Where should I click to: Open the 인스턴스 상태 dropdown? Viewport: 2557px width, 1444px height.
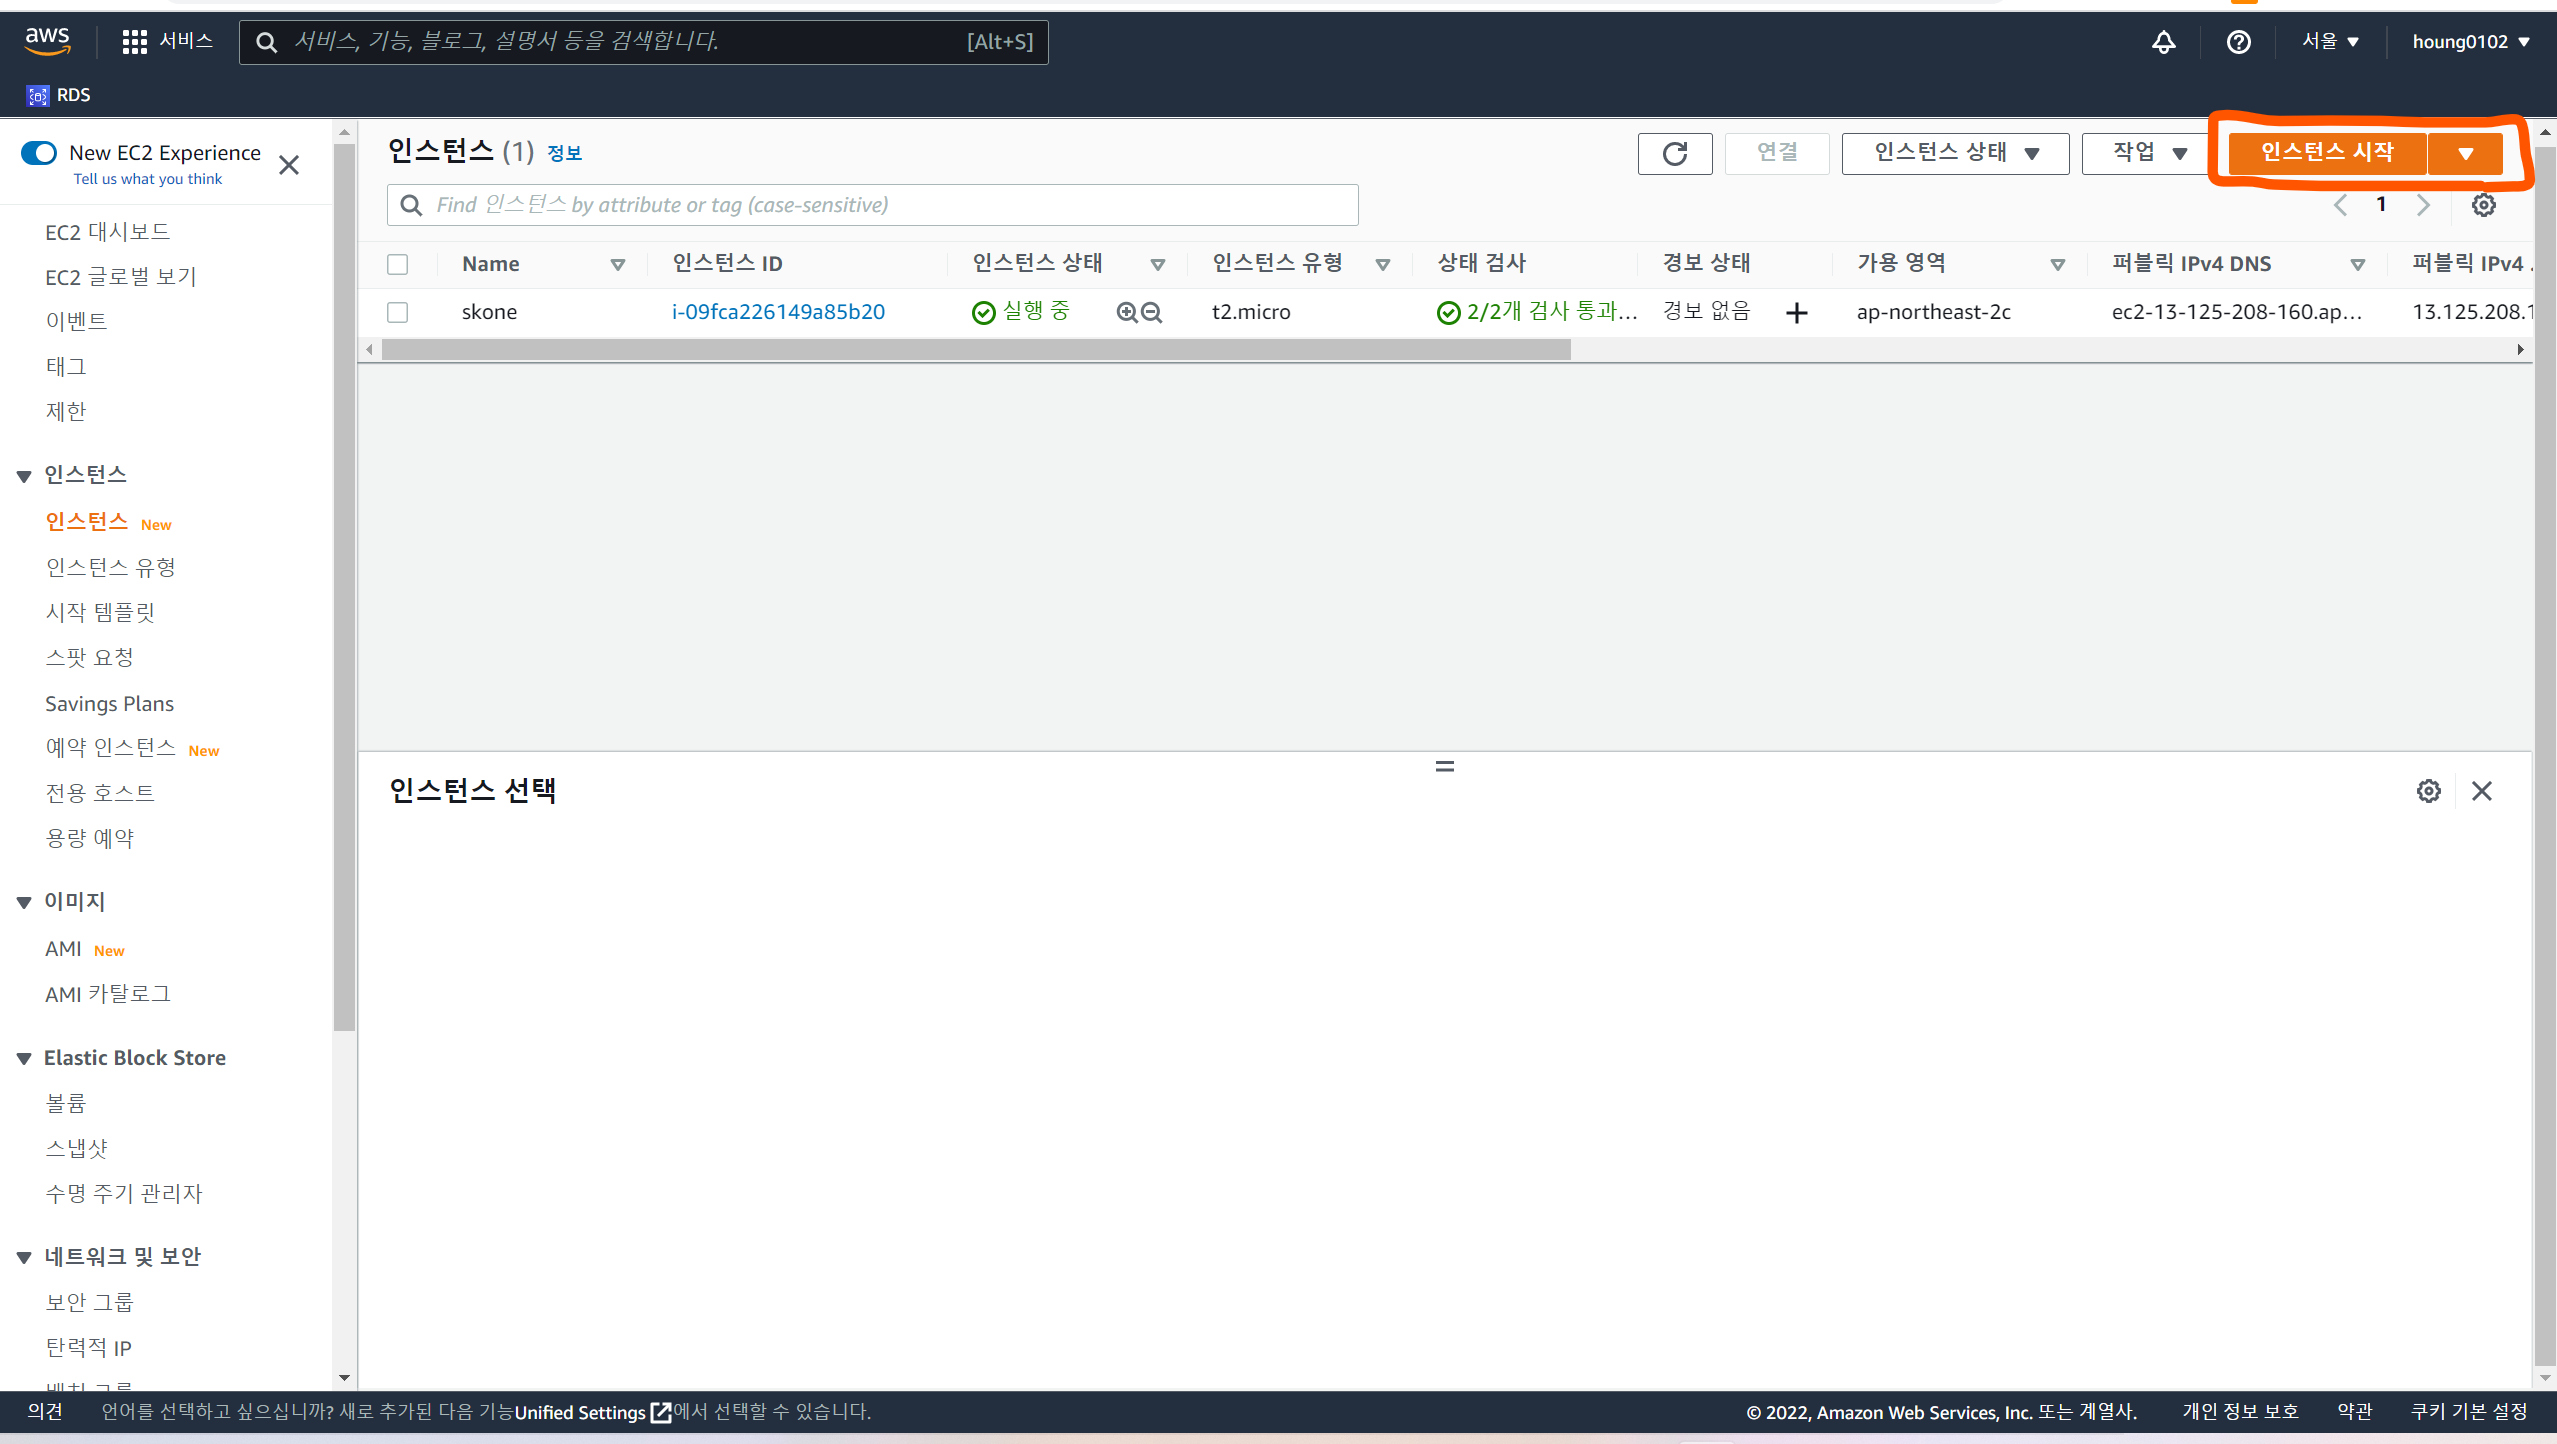pyautogui.click(x=1955, y=153)
